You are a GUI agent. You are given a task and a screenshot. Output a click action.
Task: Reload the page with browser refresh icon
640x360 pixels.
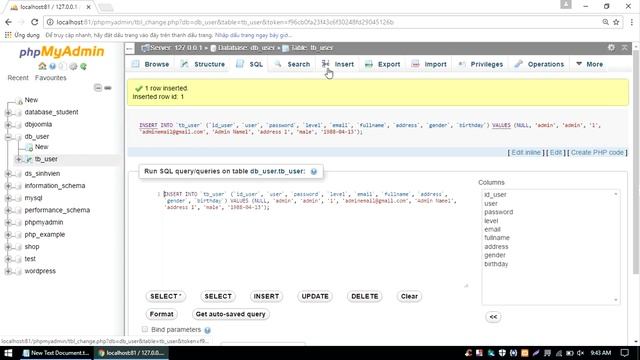pos(34,22)
